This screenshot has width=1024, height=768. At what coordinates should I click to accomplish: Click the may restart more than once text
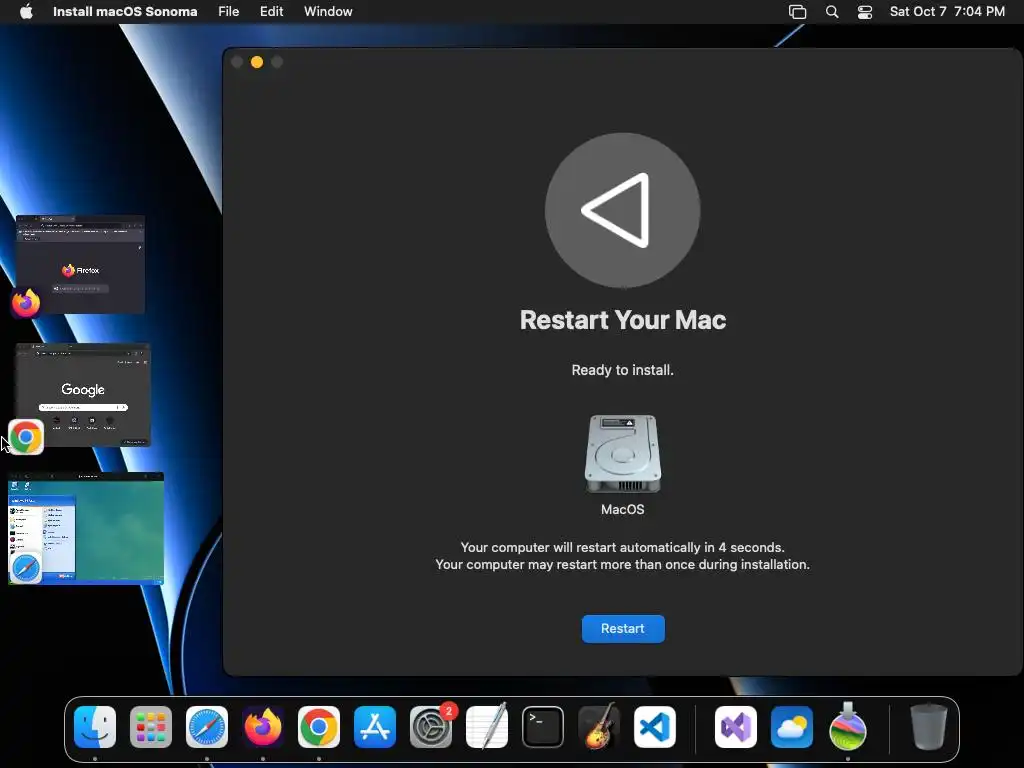tap(622, 564)
